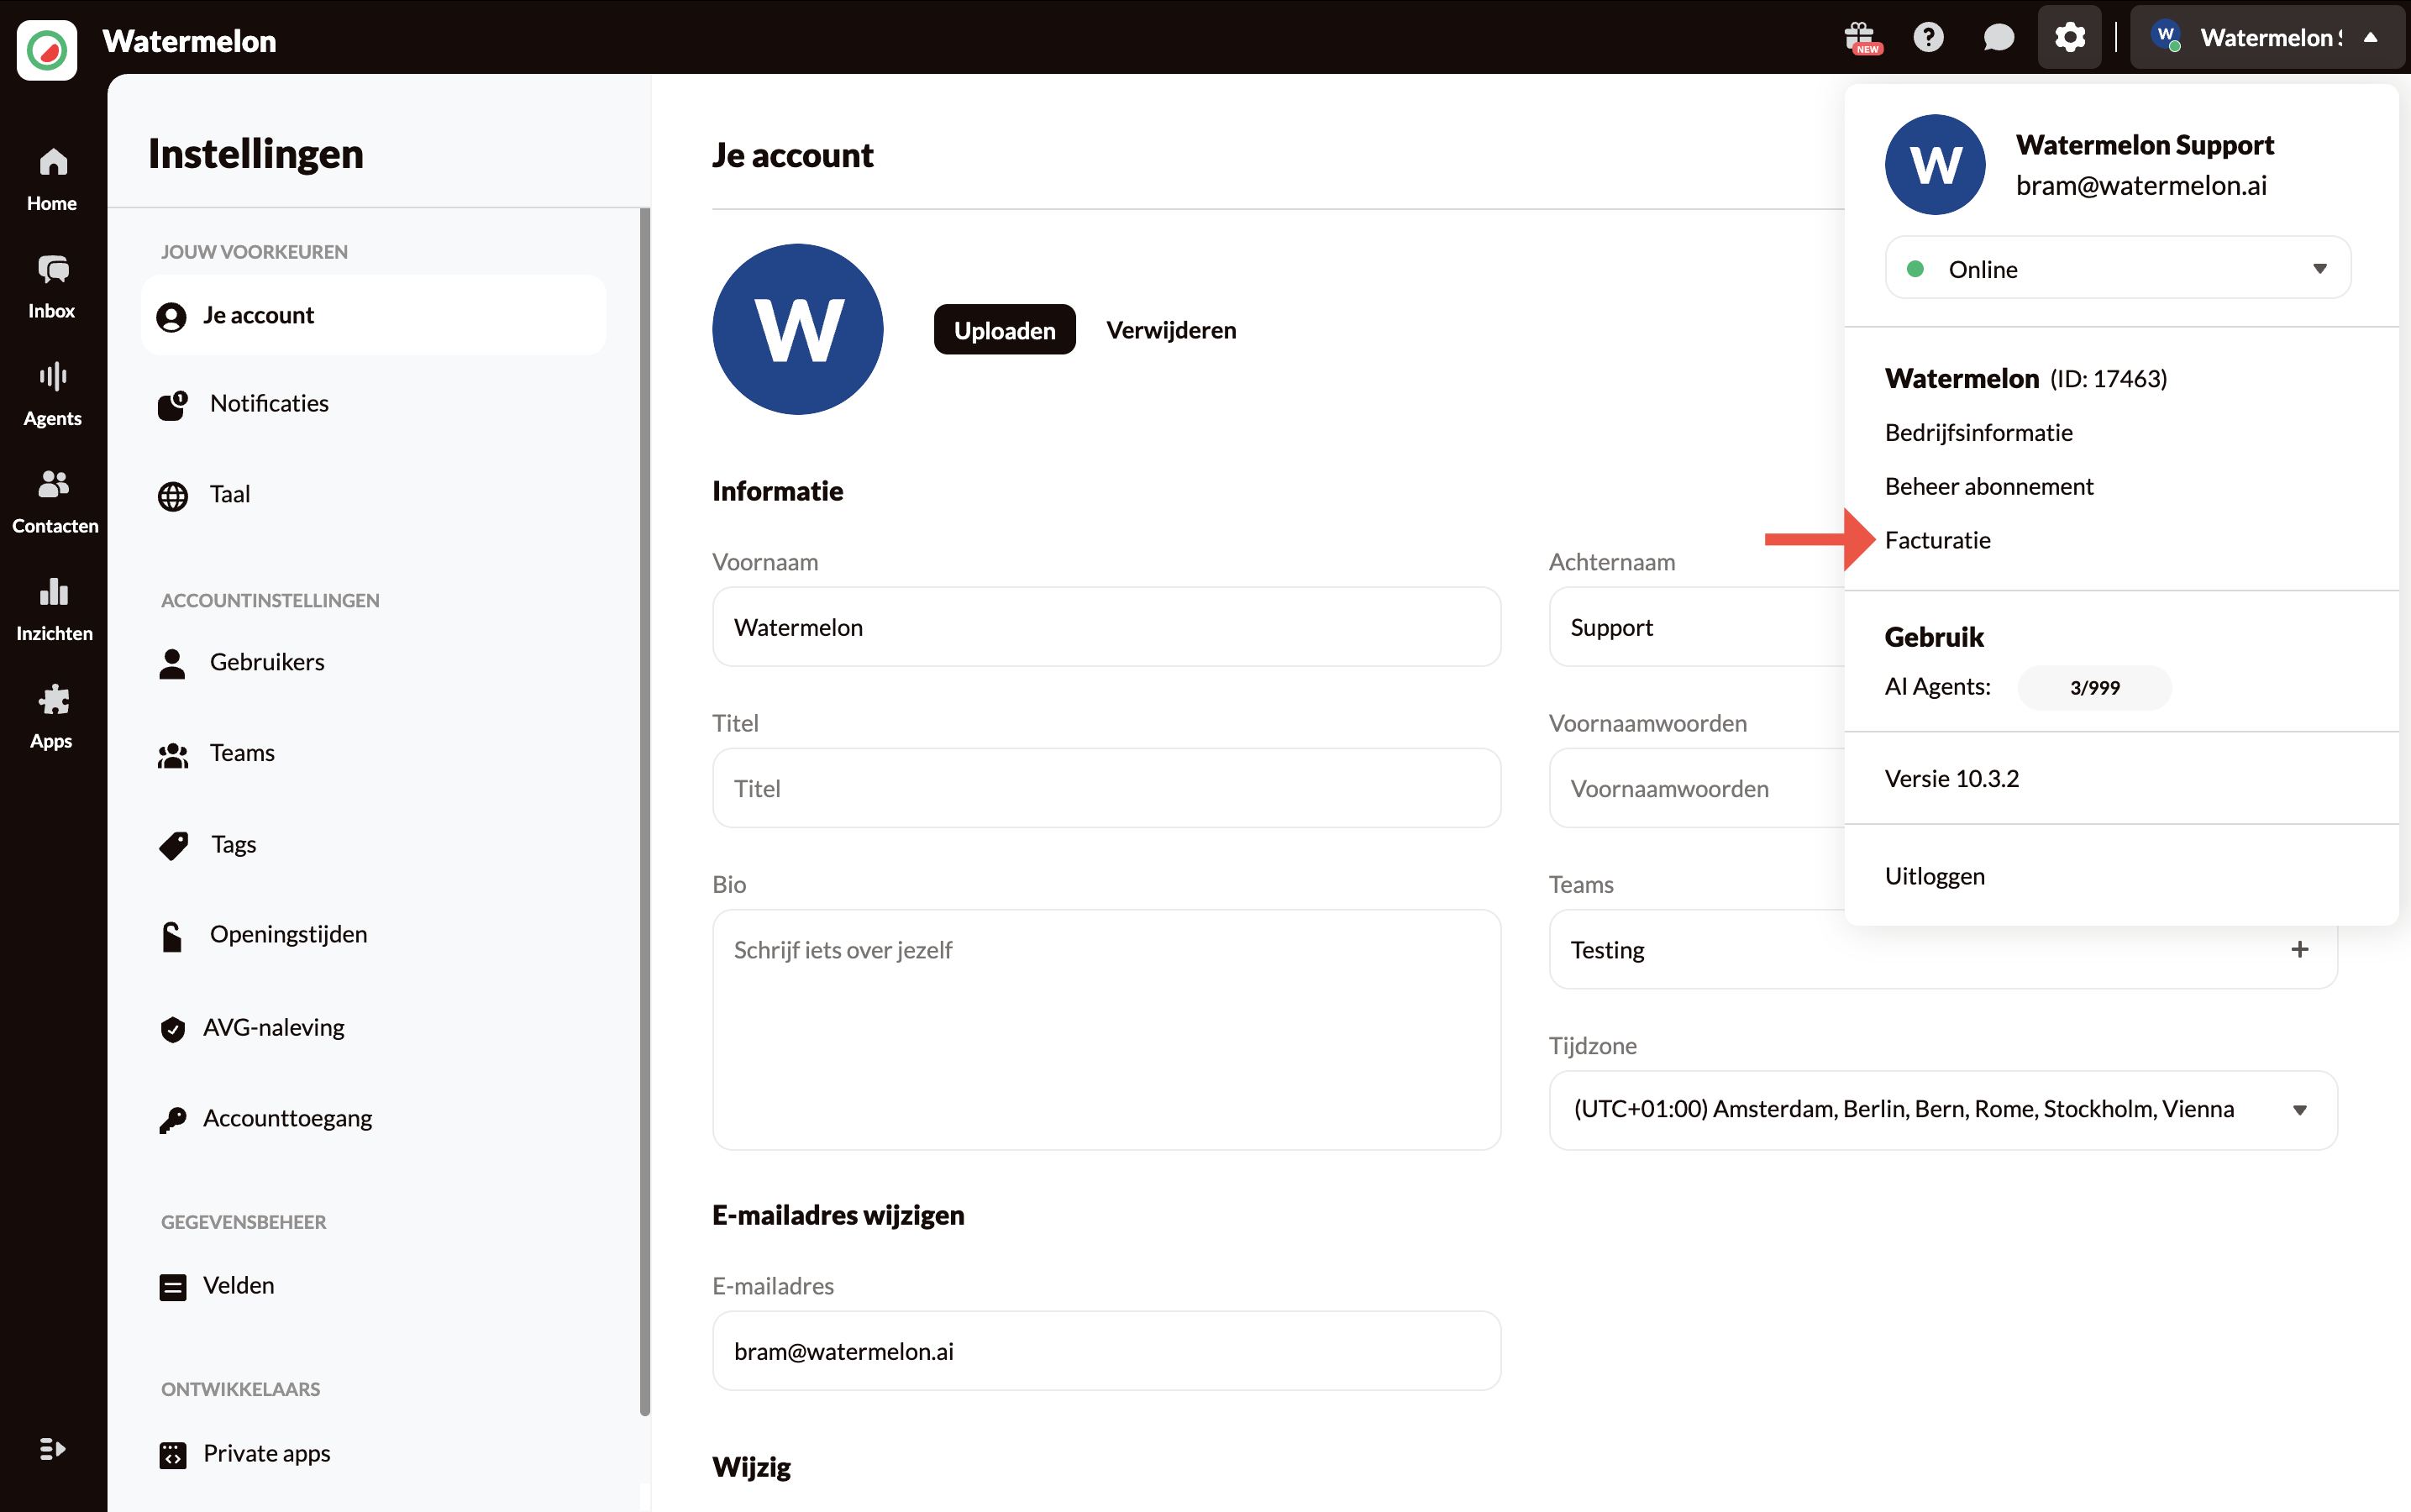Click the AVG-naleving shield icon
Screen dimensions: 2411x1512
(172, 1029)
